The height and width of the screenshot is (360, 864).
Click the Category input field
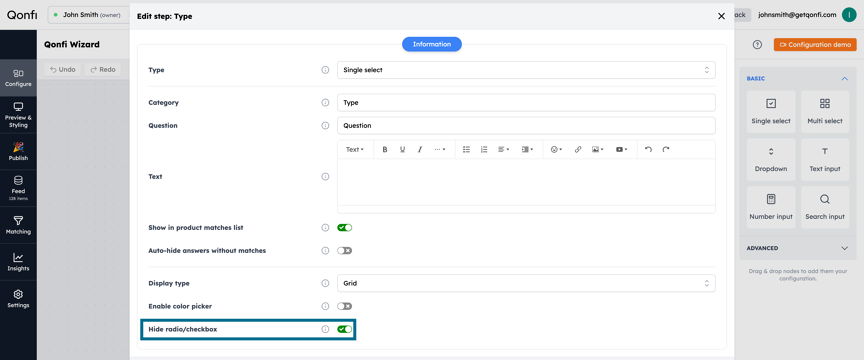click(x=526, y=103)
